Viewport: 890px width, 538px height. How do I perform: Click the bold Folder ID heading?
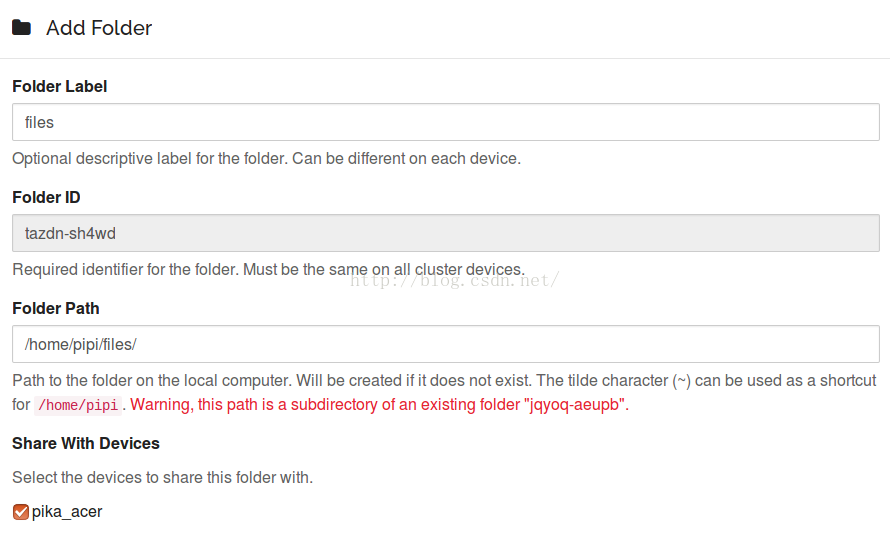(x=46, y=197)
